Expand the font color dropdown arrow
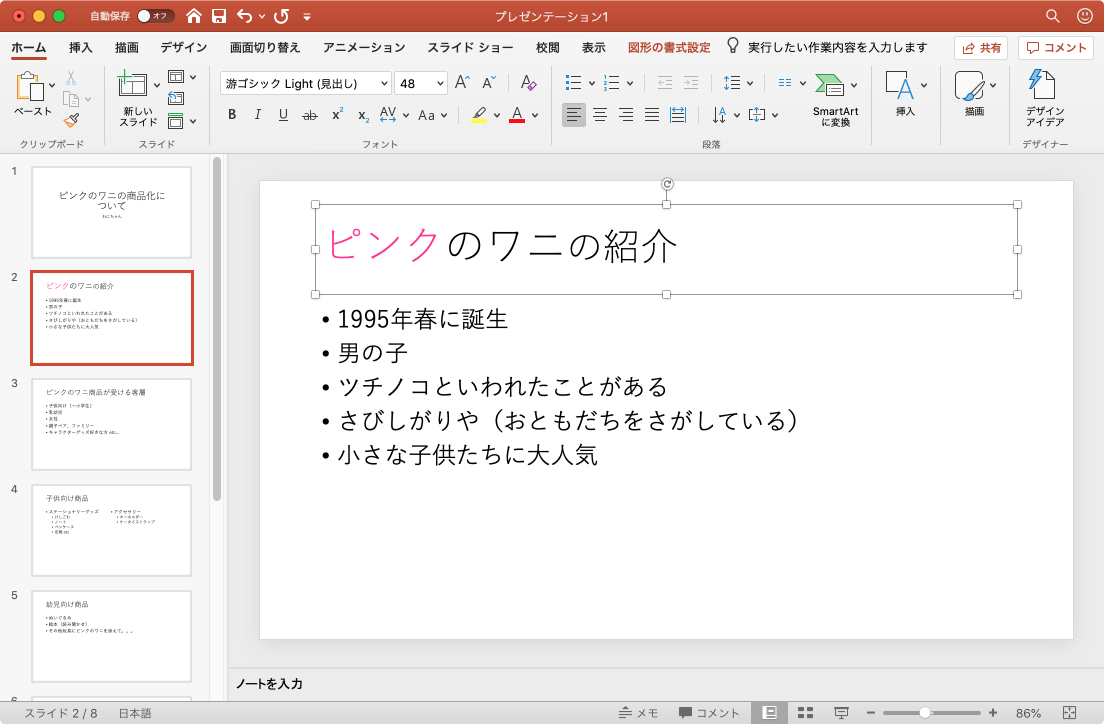 point(535,115)
